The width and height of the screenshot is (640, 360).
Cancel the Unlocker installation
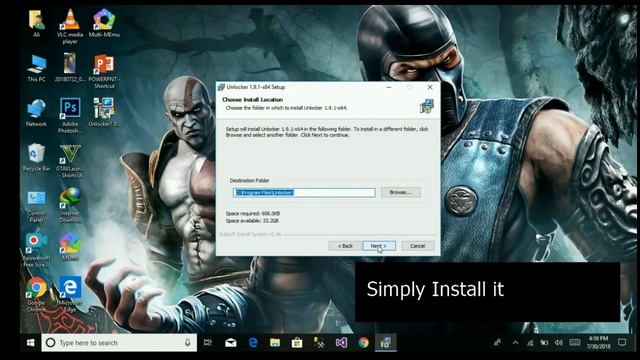(418, 246)
